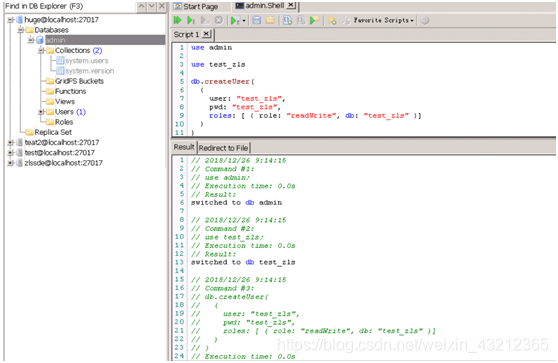Select Users (1) in the tree
The image size is (558, 363).
coord(70,112)
